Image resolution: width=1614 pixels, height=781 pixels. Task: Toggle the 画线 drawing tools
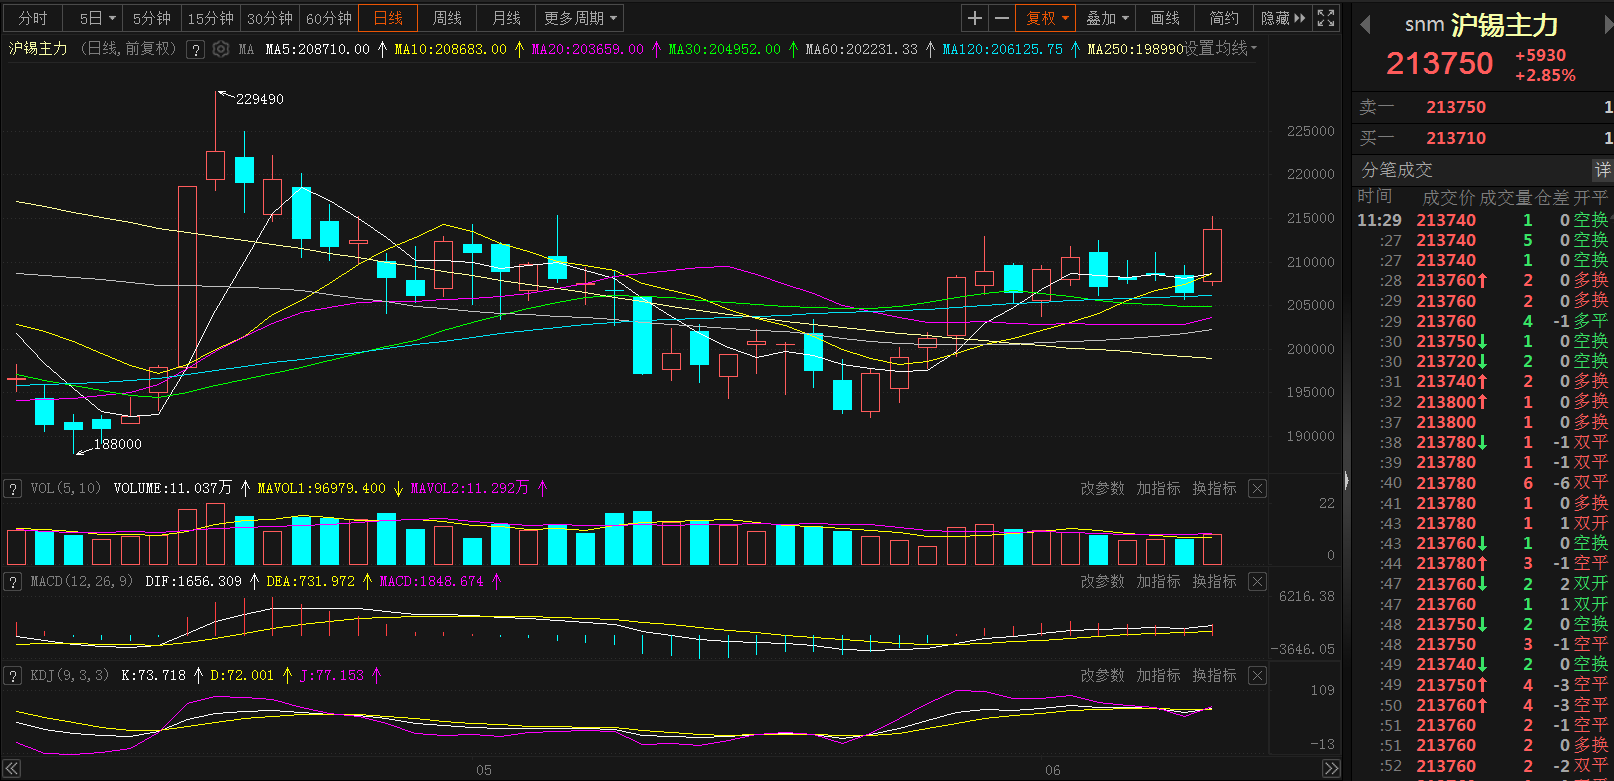[1164, 18]
